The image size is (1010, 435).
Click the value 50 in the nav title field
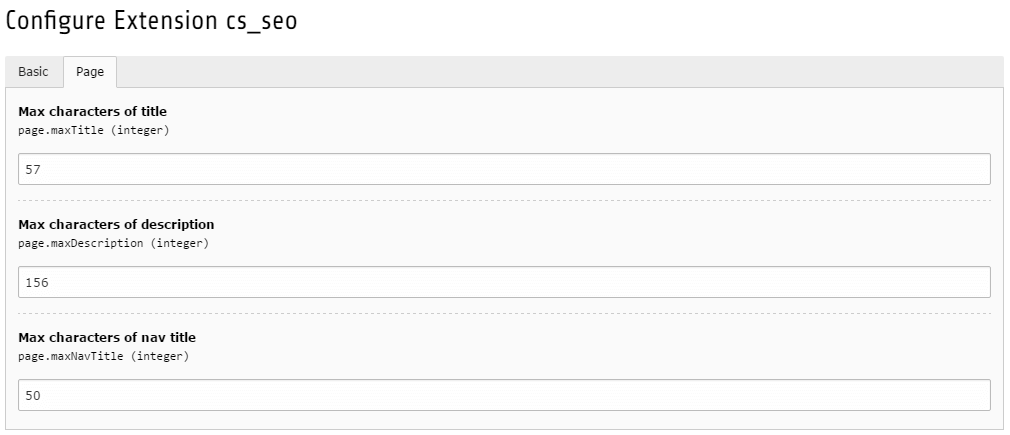click(x=33, y=395)
